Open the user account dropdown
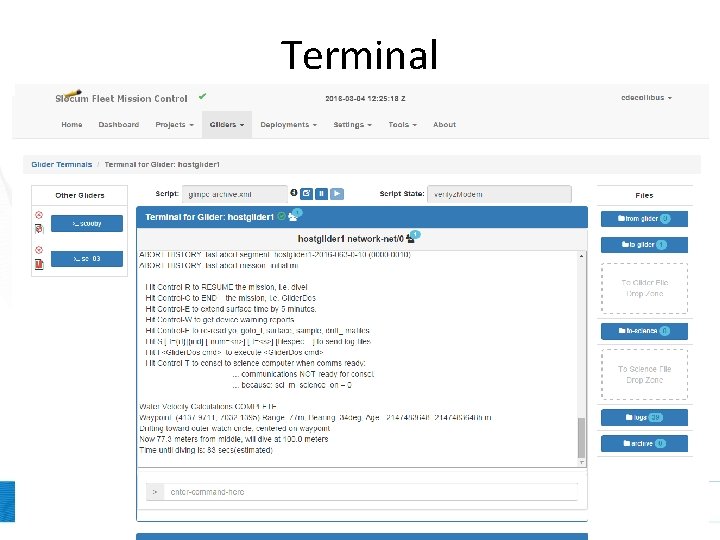 point(647,98)
